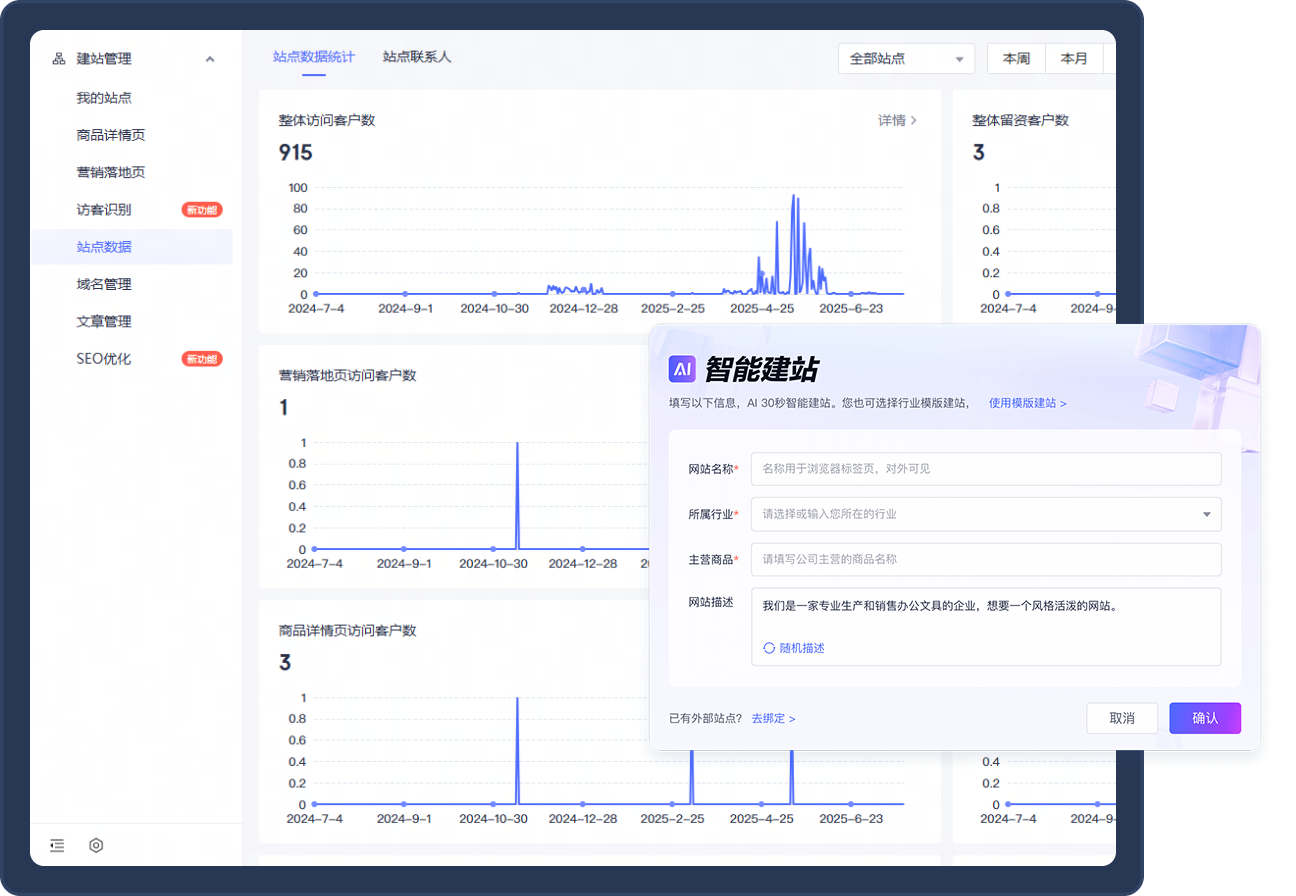Viewport: 1296px width, 896px height.
Task: Select 站点数据 in the sidebar
Action: coord(131,247)
